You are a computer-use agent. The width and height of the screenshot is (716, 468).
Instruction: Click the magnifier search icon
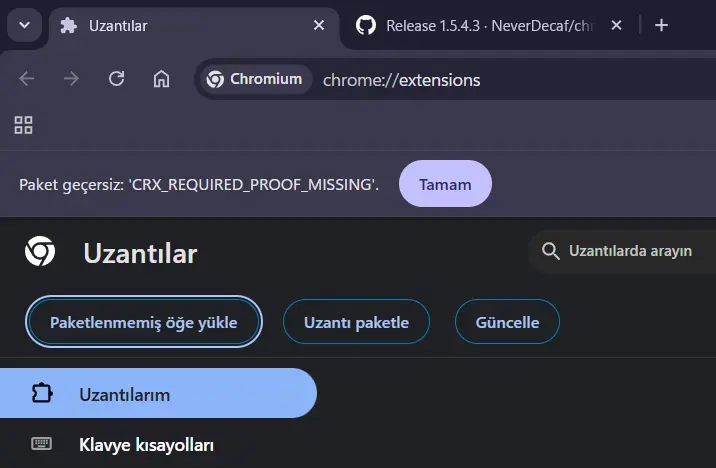[x=550, y=251]
